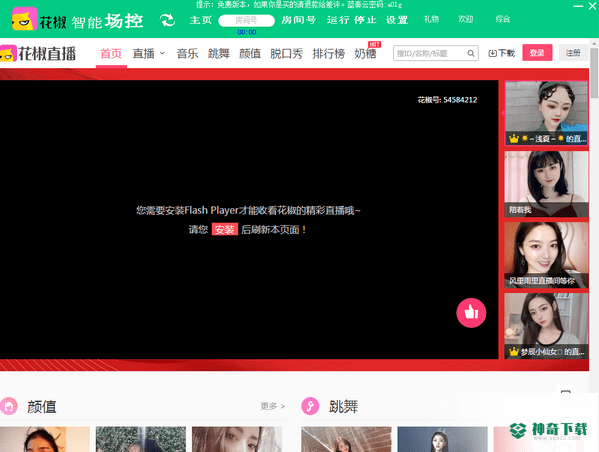This screenshot has height=452, width=599.
Task: Open 主页 in the green toolbar
Action: [201, 20]
